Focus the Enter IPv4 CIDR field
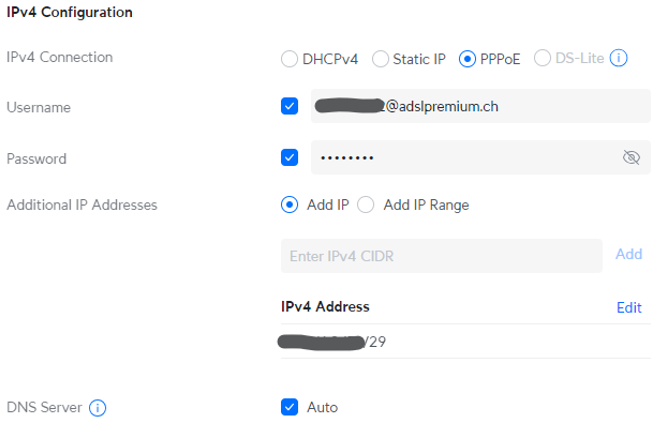The image size is (667, 442). [x=442, y=256]
